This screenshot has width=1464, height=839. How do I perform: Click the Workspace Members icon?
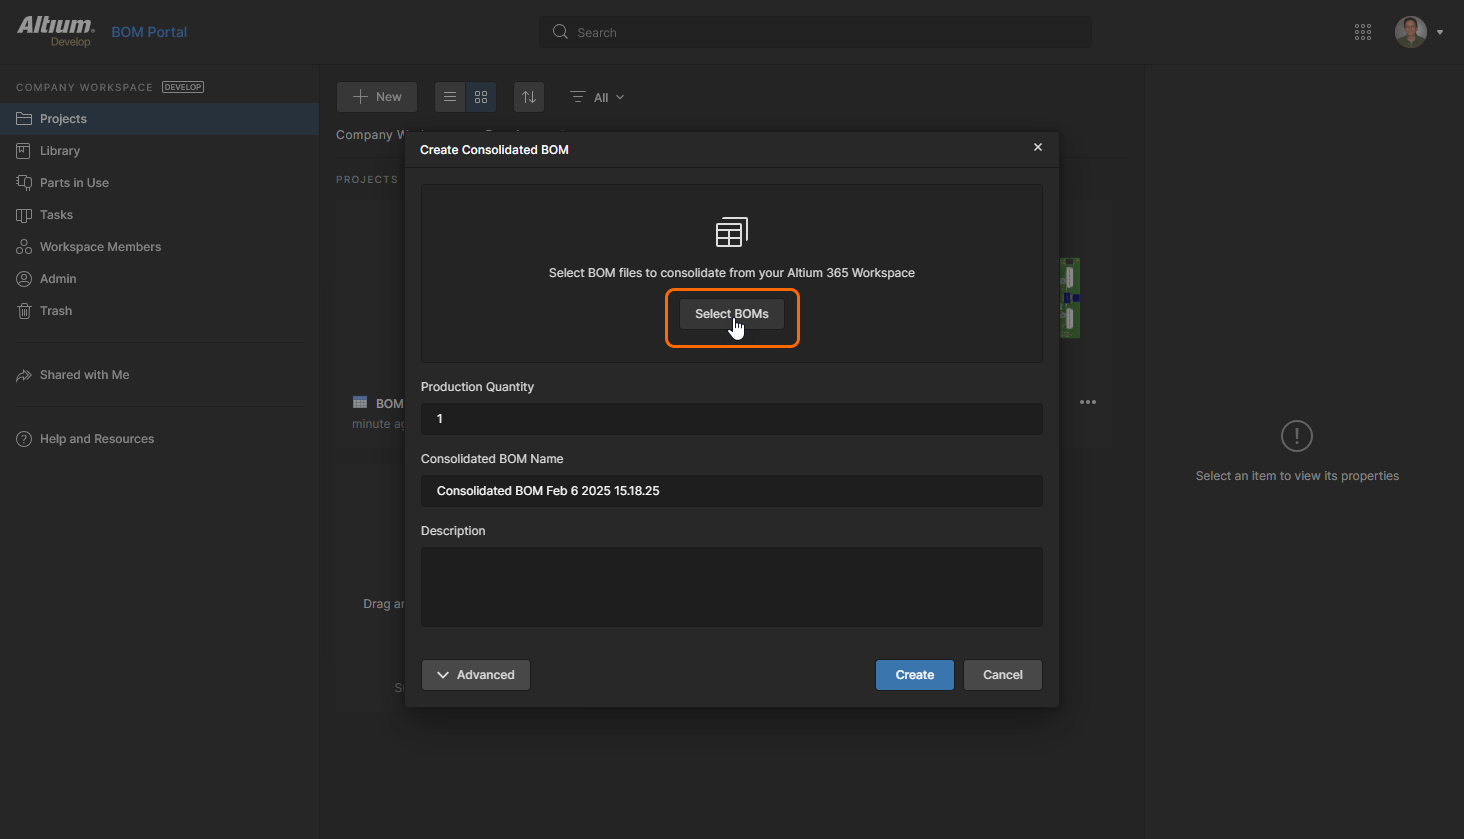coord(24,247)
